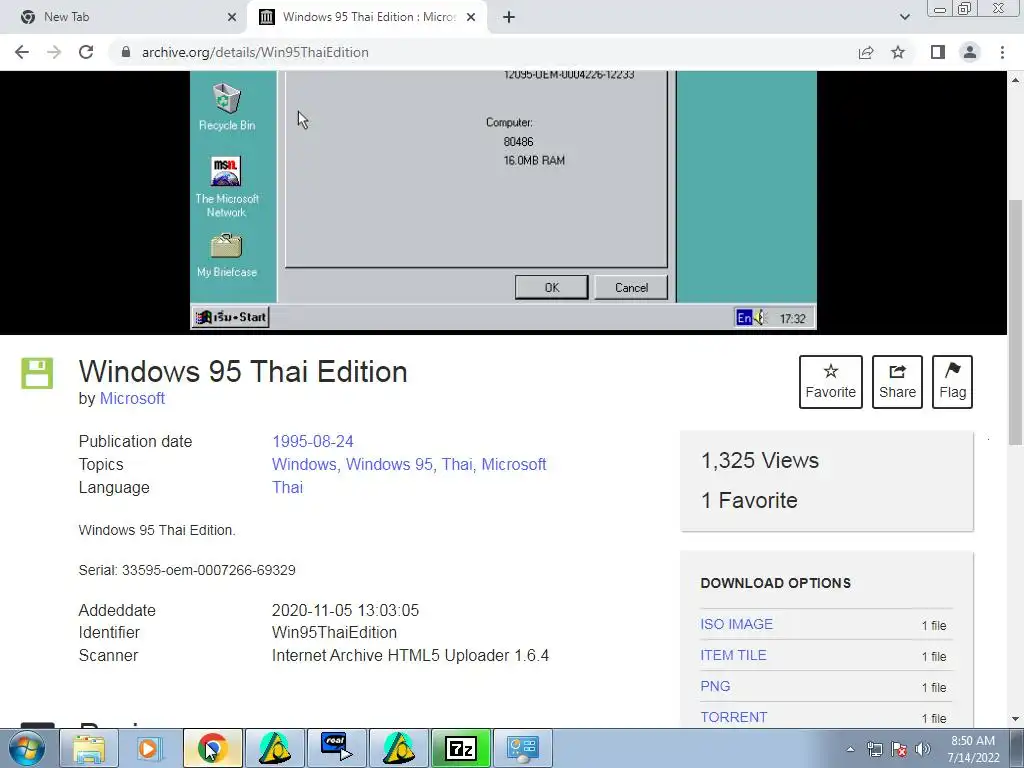Go back to the previous page
This screenshot has height=768, width=1024.
coord(22,52)
